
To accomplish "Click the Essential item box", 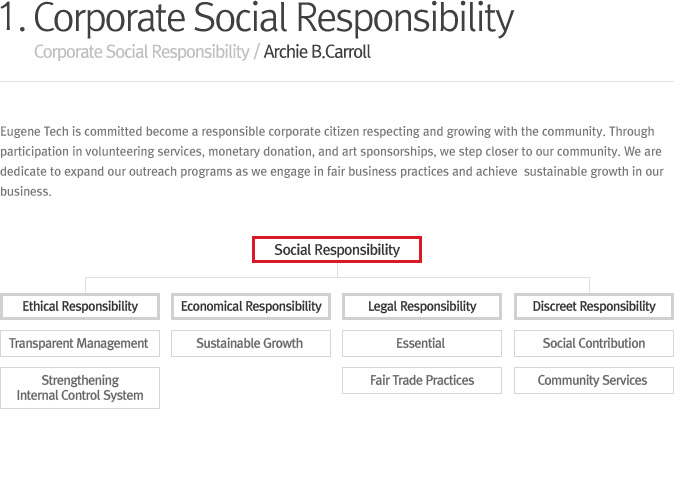I will pos(422,344).
